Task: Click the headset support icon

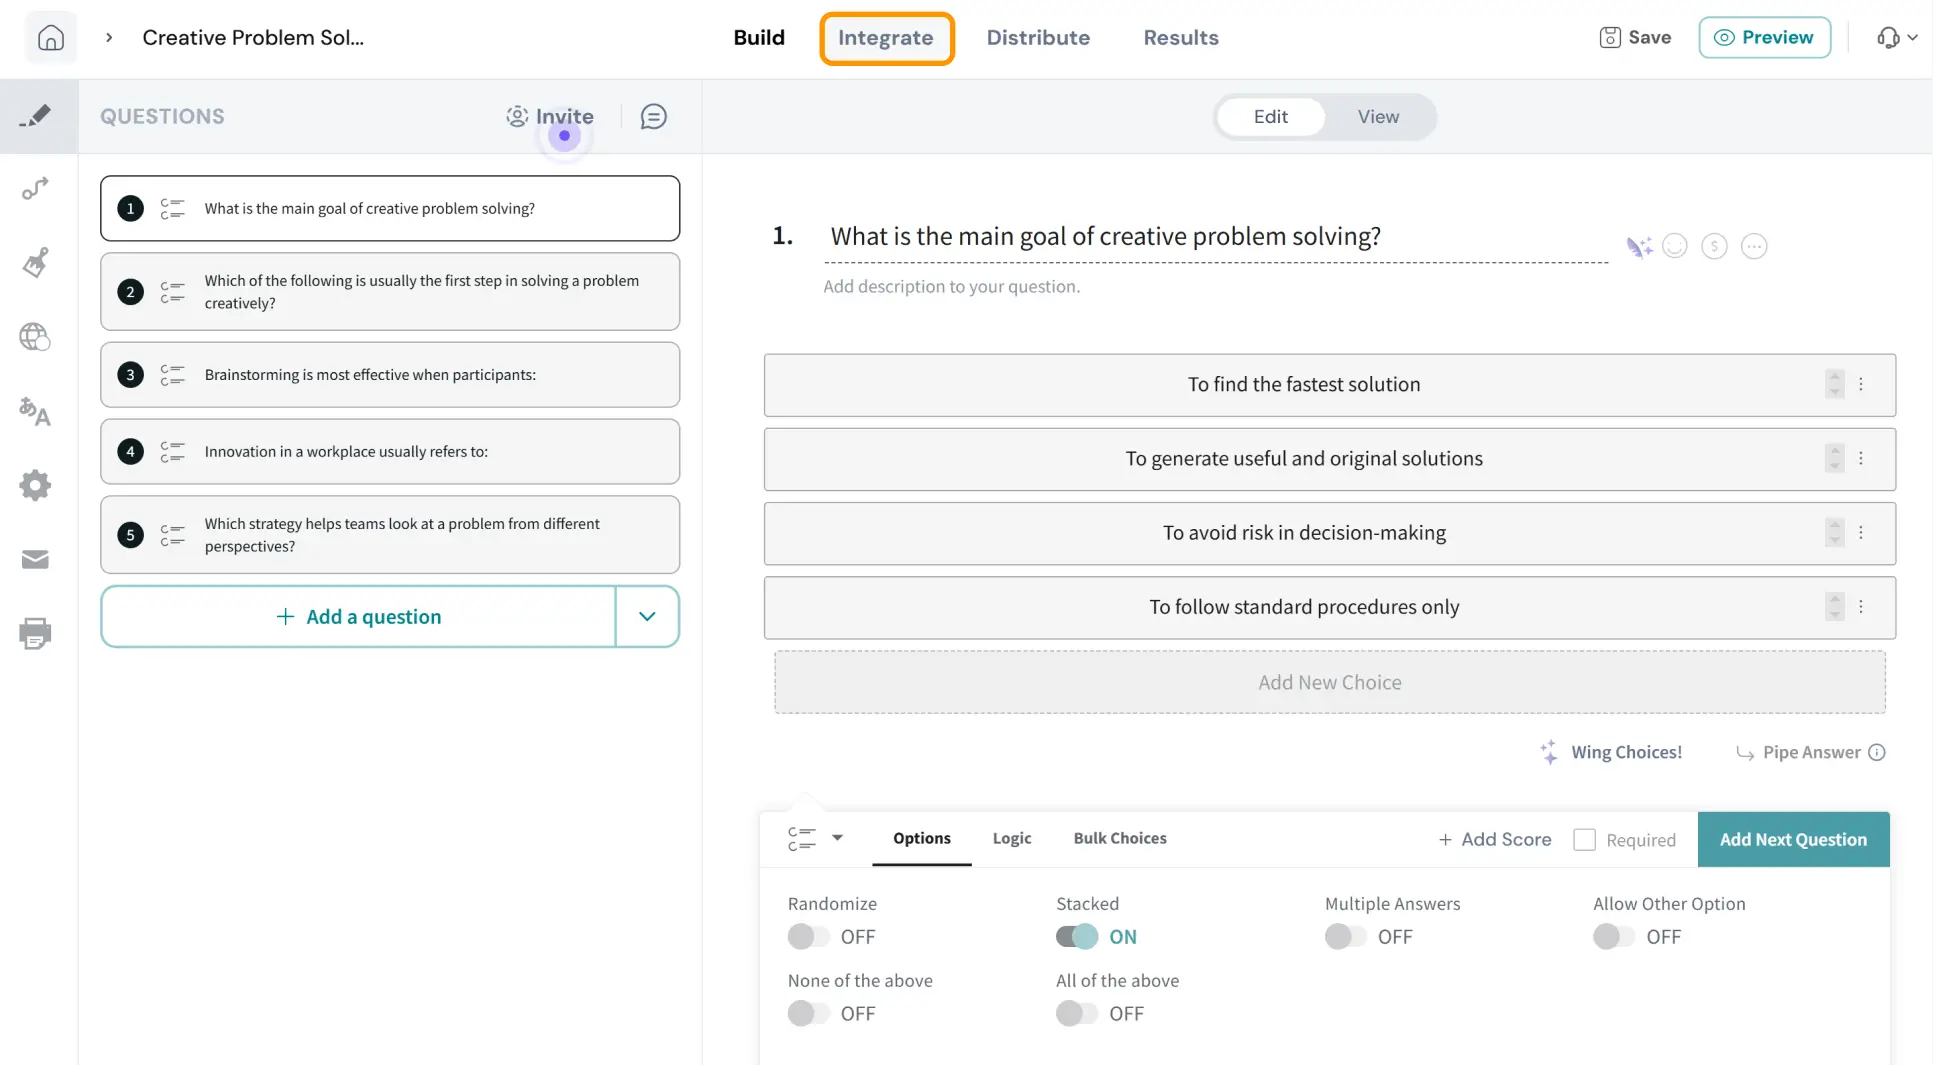Action: point(1888,38)
